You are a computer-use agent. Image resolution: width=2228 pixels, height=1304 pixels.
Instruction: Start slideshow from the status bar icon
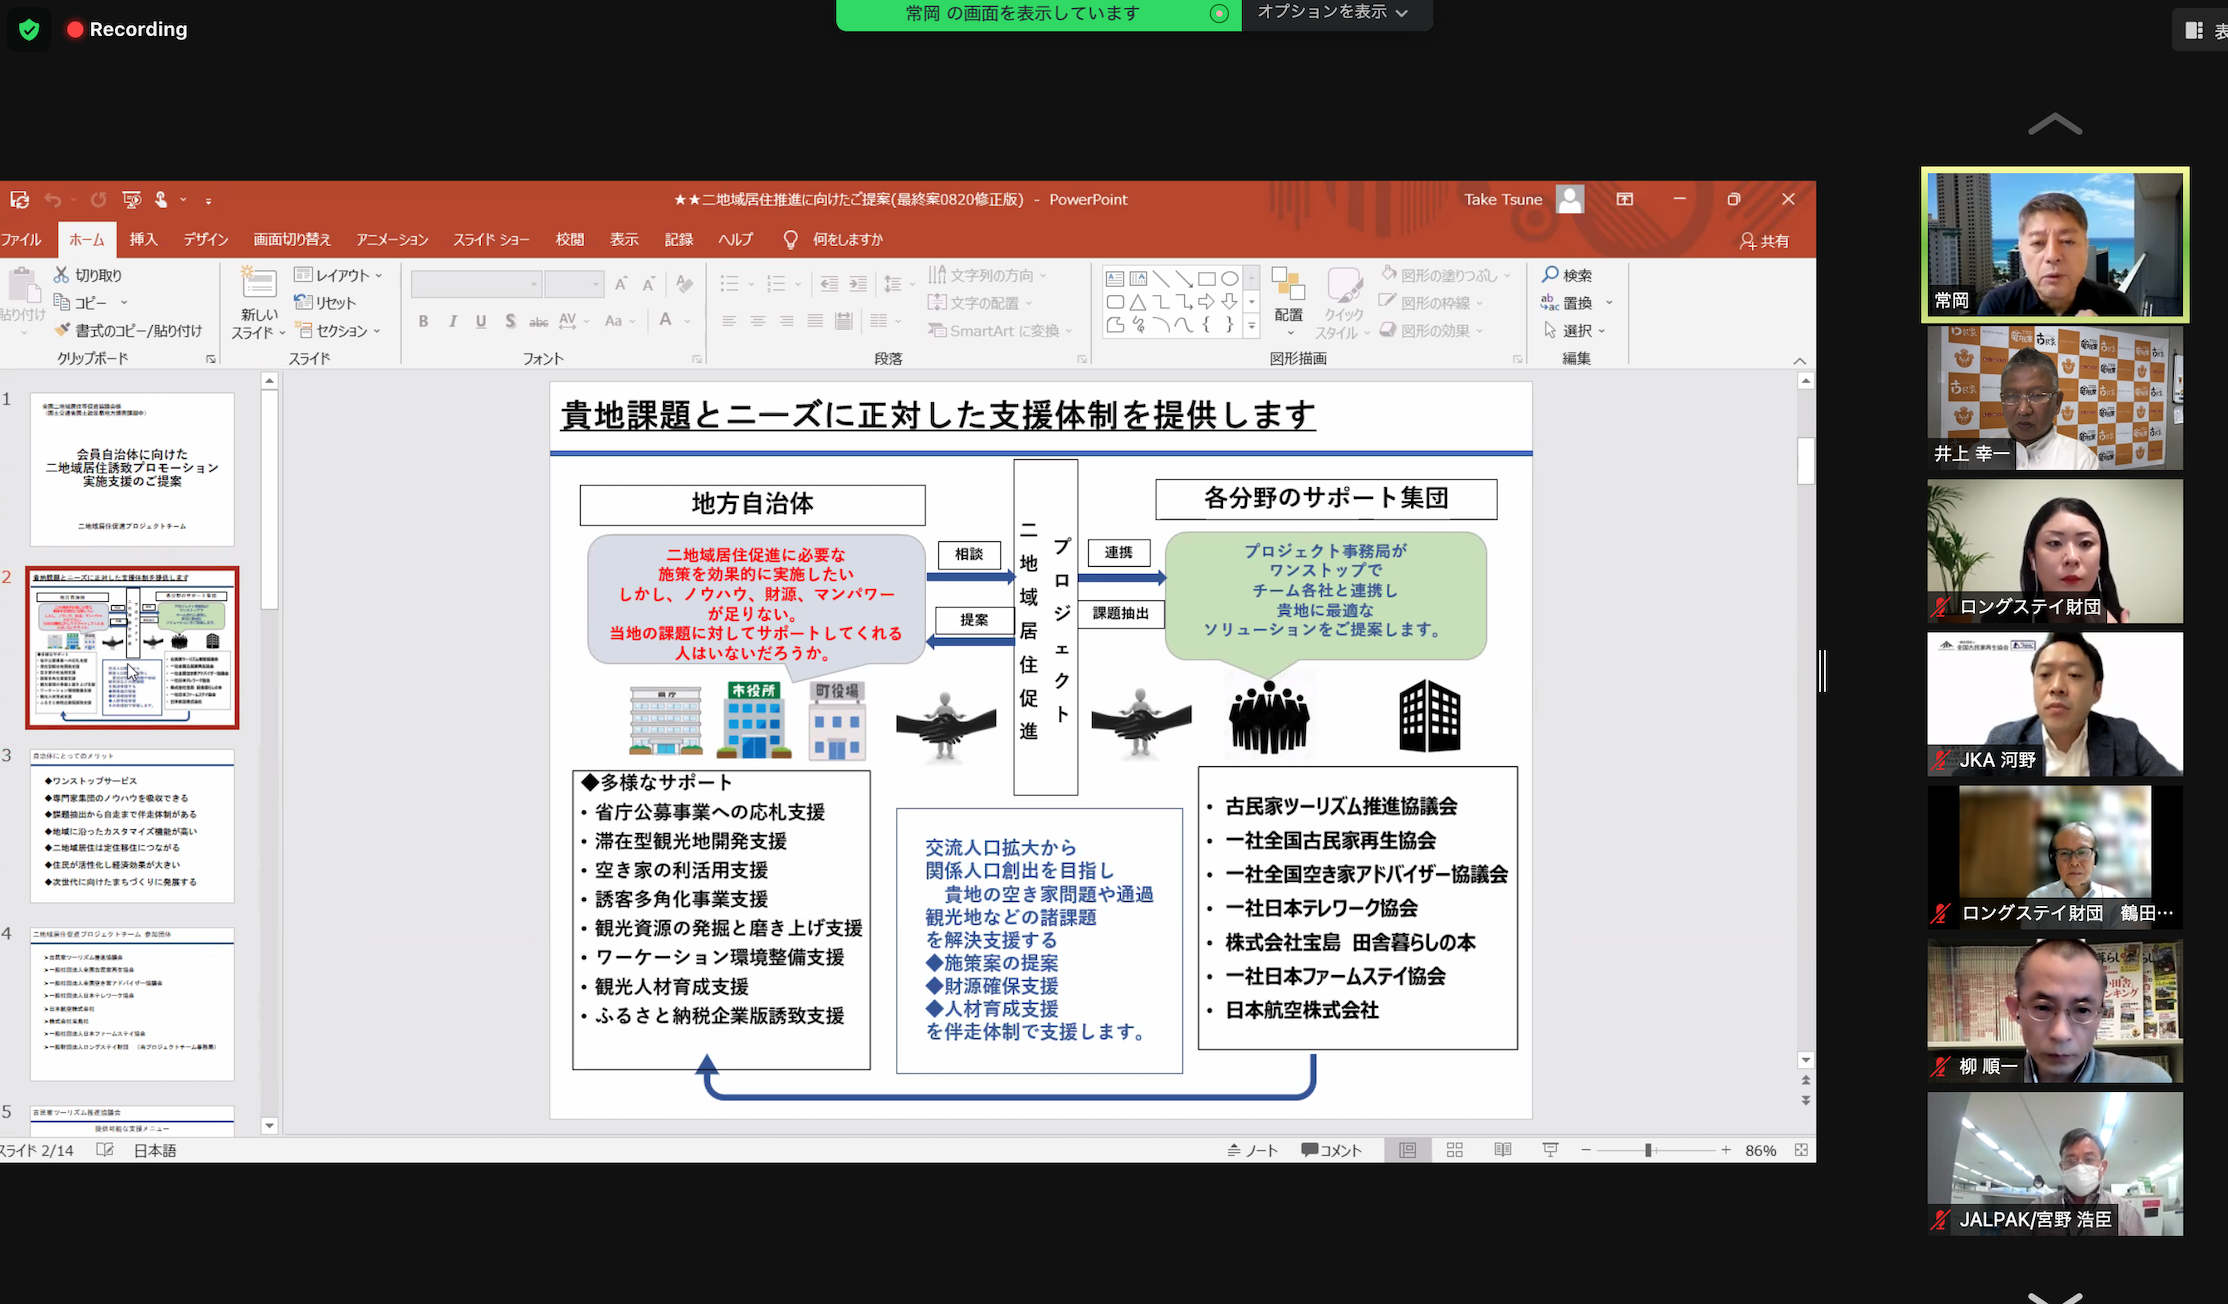click(1550, 1150)
